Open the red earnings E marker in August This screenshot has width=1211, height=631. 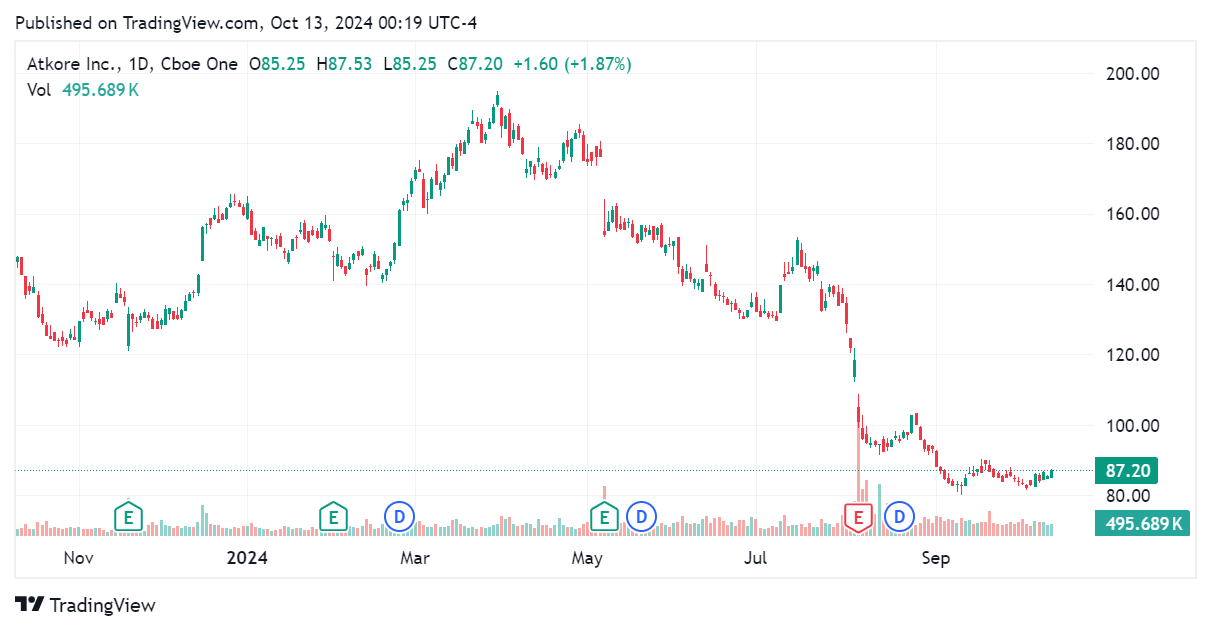point(857,516)
